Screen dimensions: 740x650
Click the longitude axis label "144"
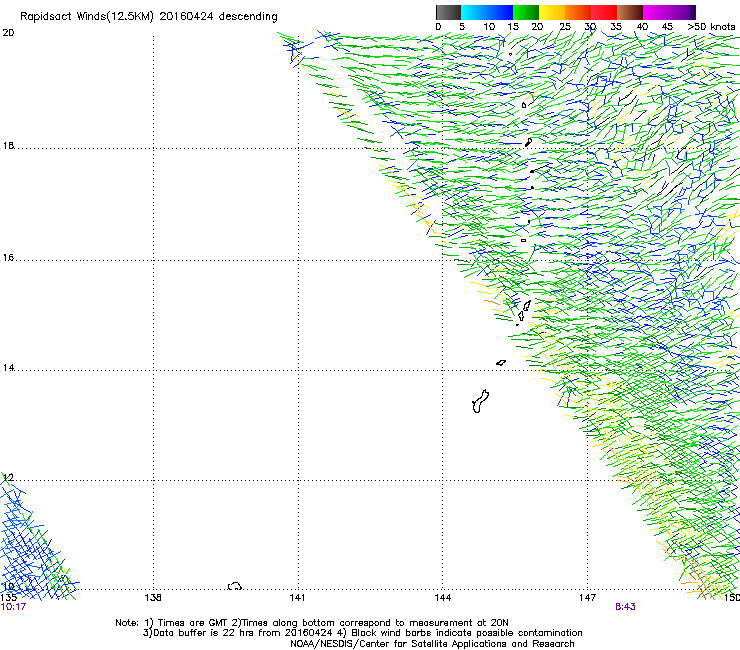(x=442, y=598)
